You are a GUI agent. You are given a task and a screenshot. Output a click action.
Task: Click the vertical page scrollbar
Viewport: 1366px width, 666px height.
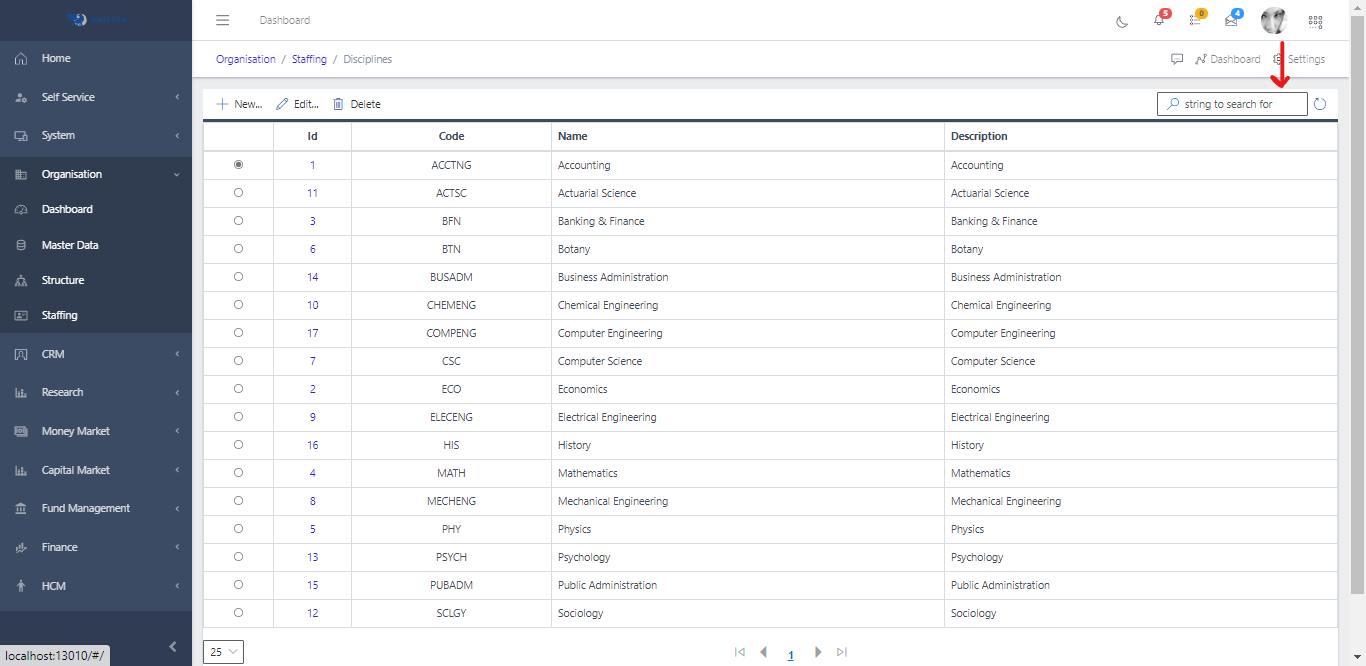tap(1357, 300)
